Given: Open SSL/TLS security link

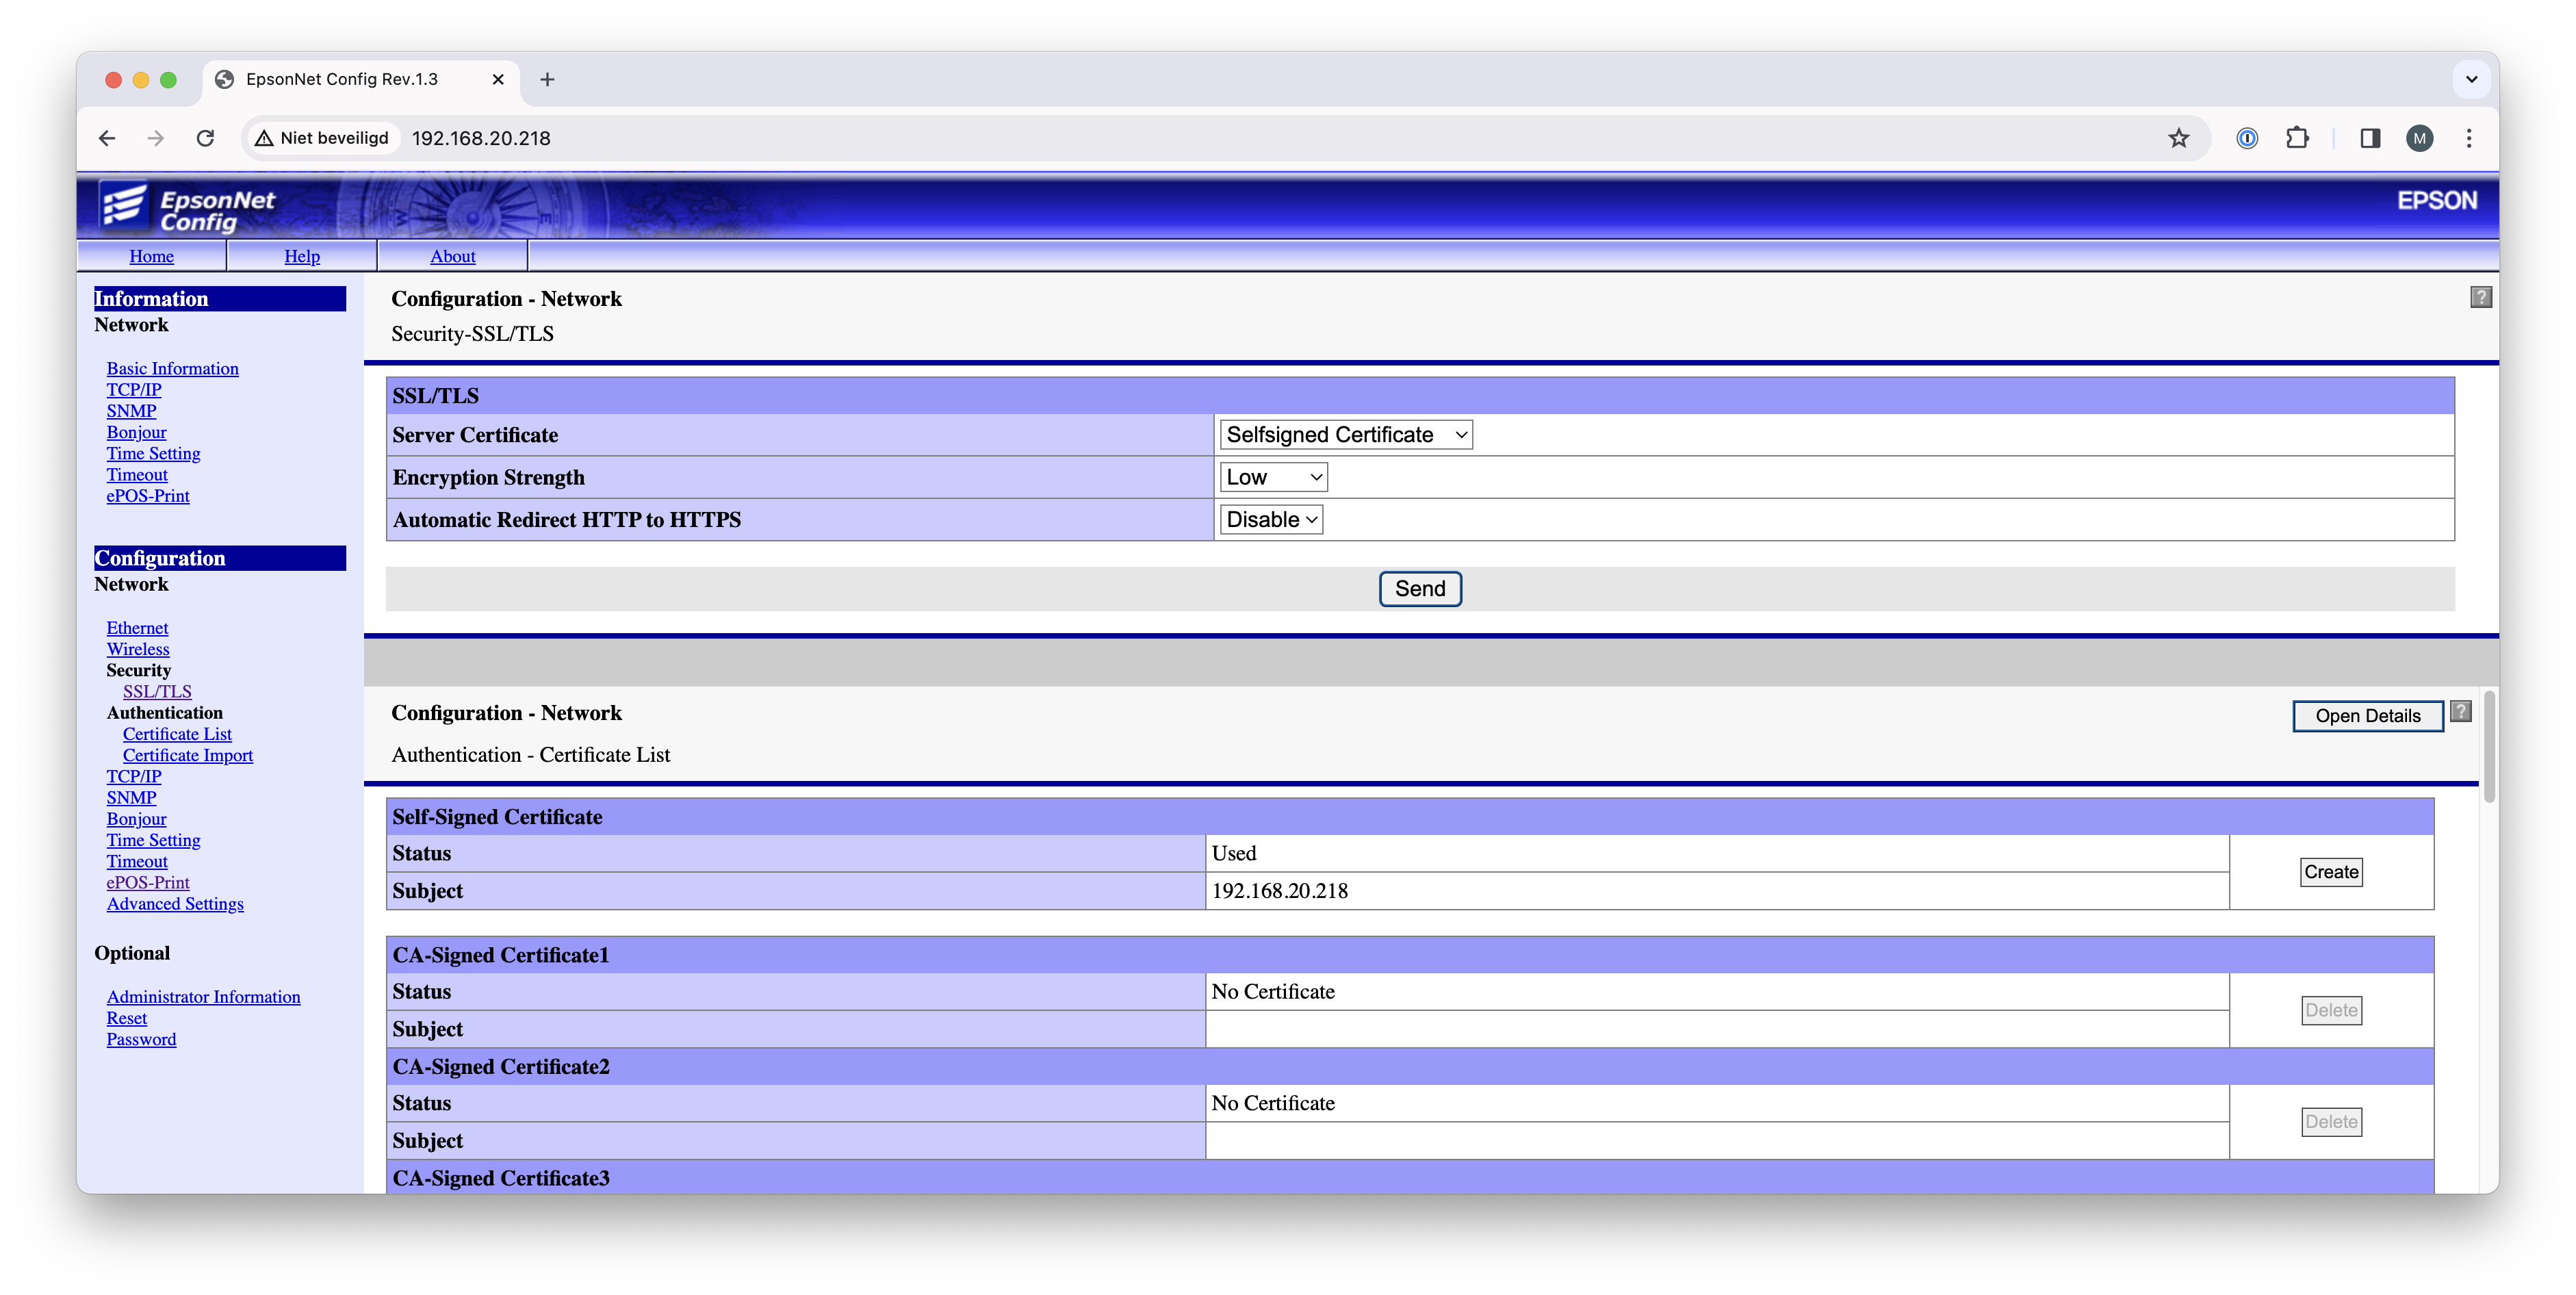Looking at the screenshot, I should pos(157,691).
